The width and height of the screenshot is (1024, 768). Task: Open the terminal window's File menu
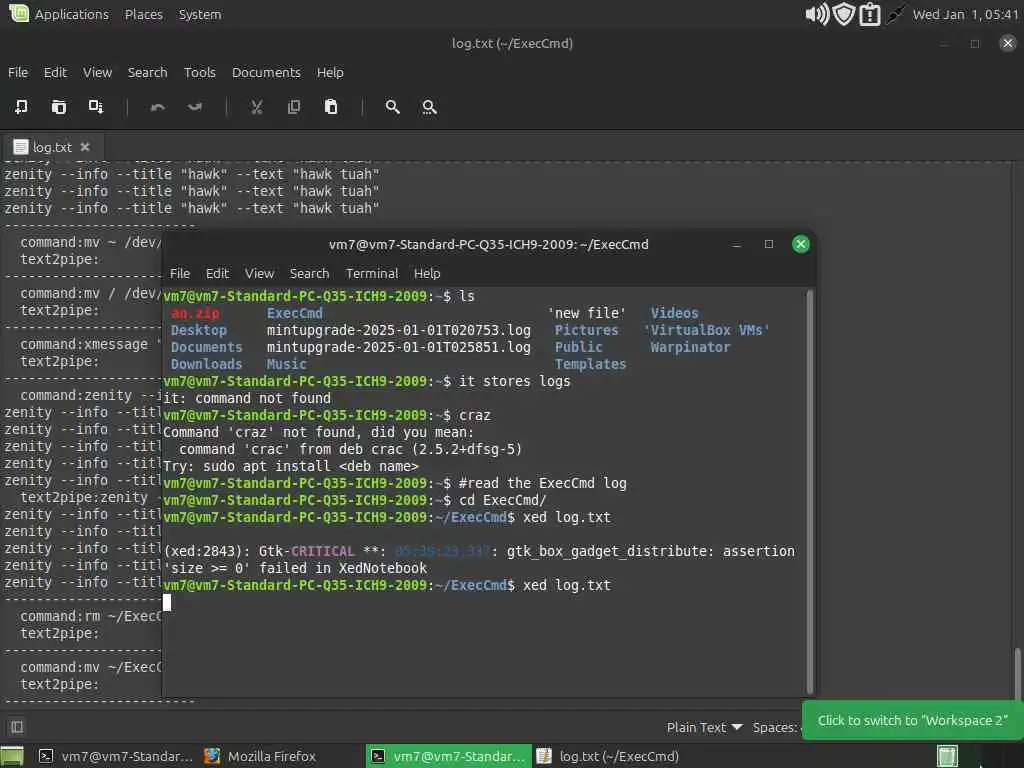coord(180,274)
